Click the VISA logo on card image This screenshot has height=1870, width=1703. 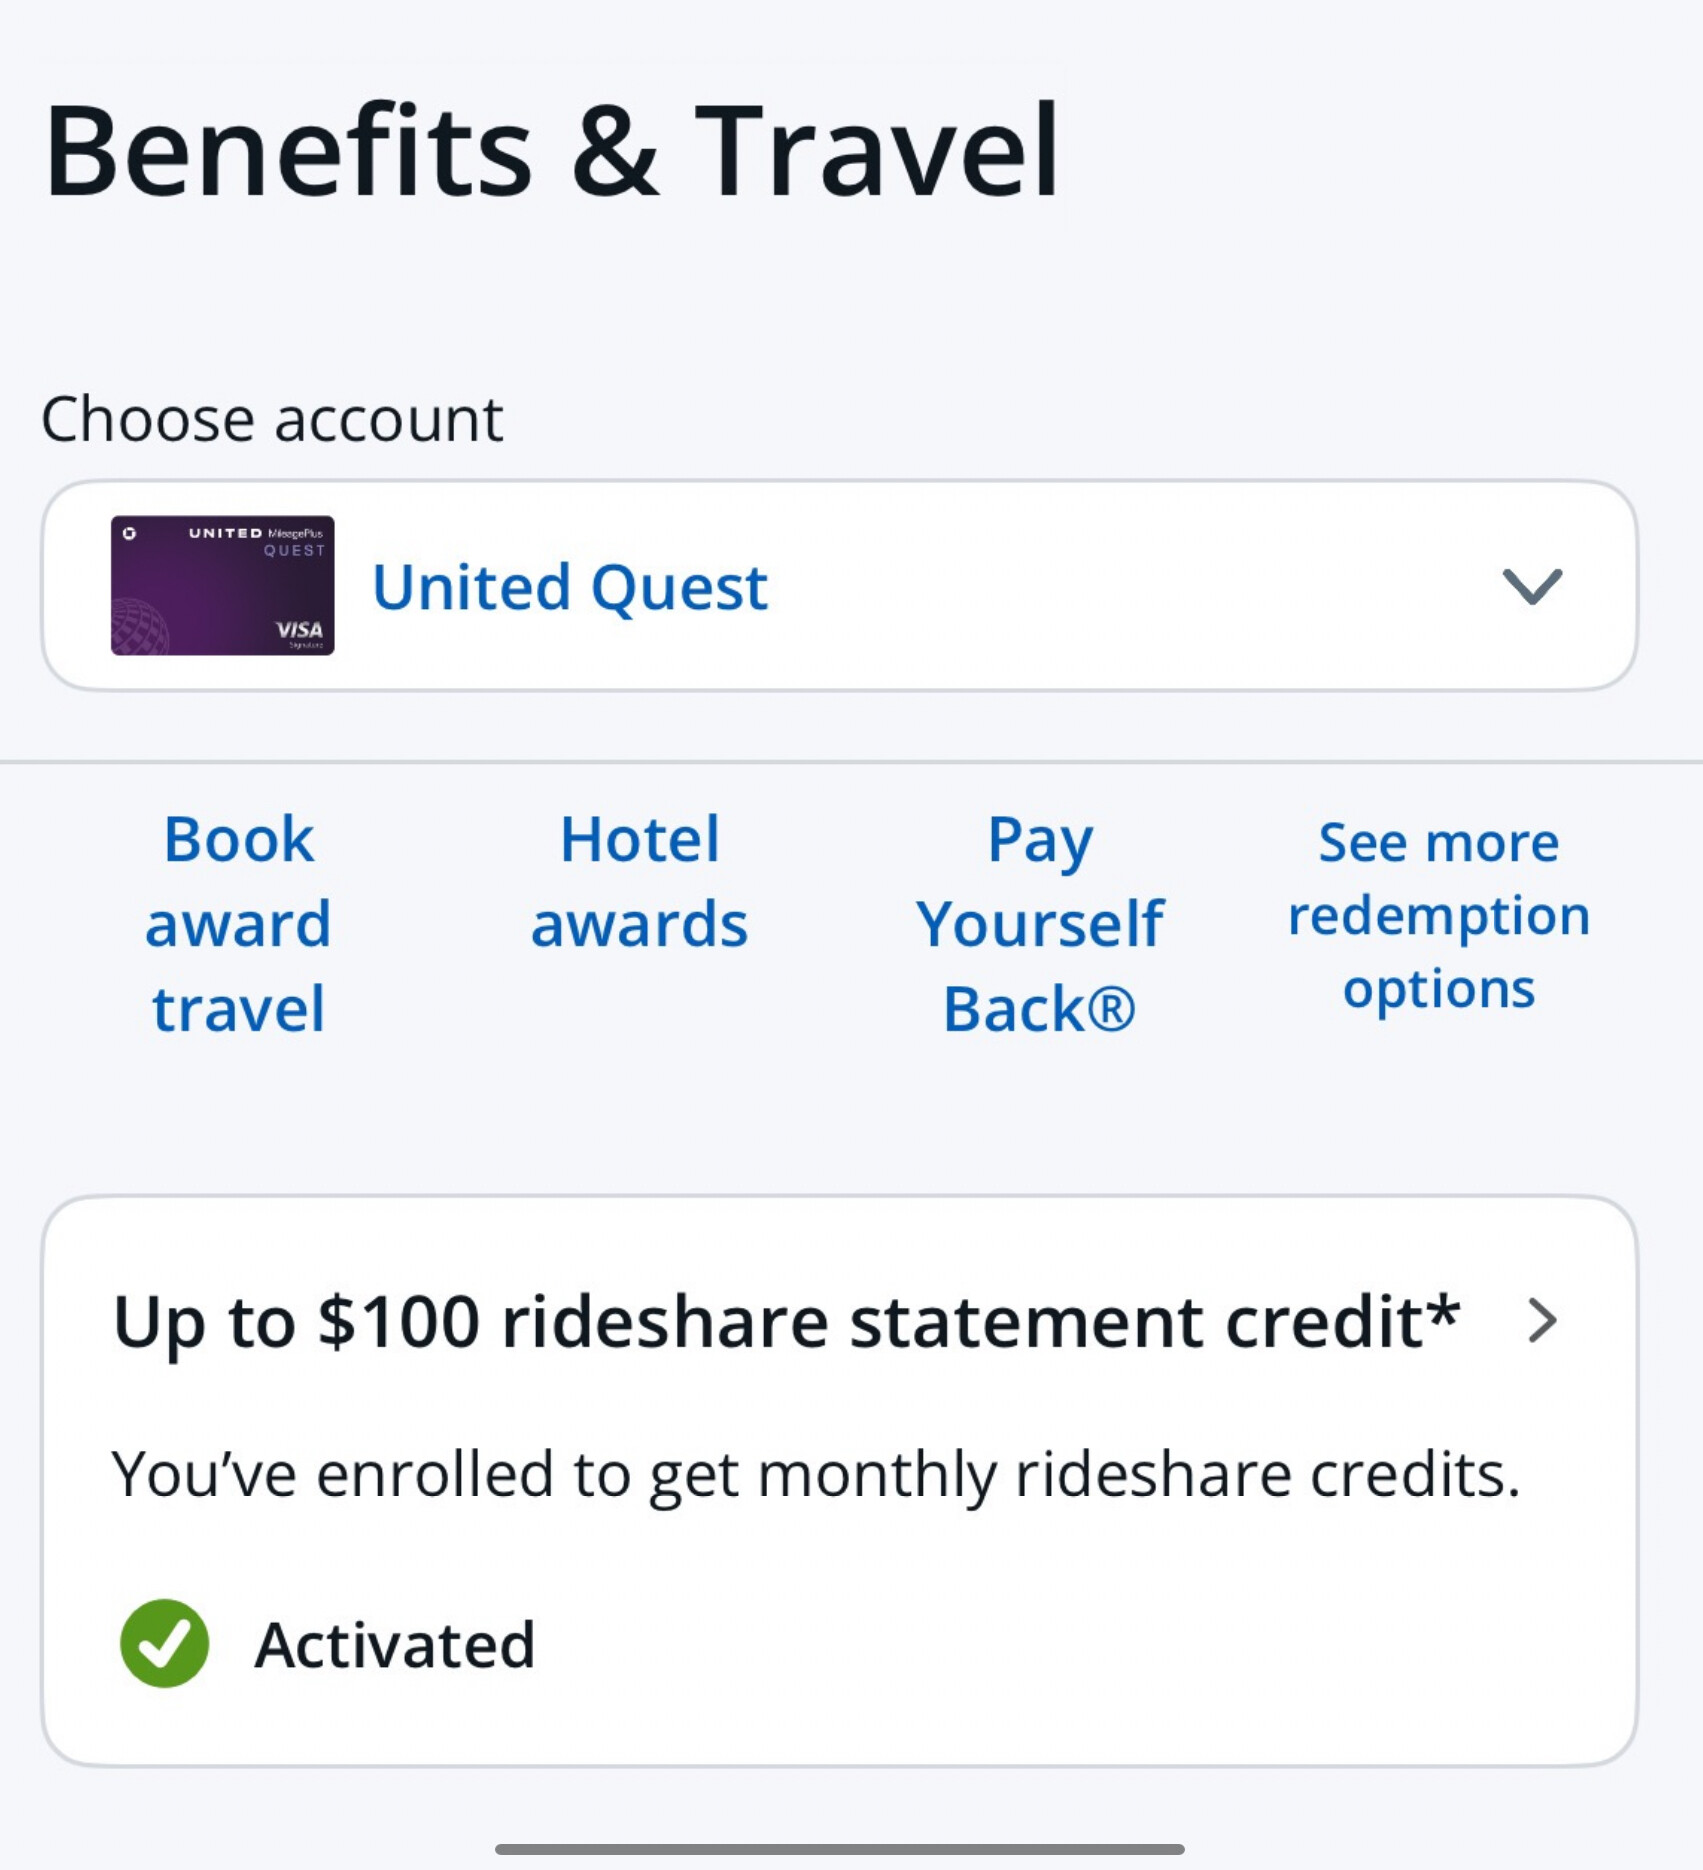click(299, 629)
